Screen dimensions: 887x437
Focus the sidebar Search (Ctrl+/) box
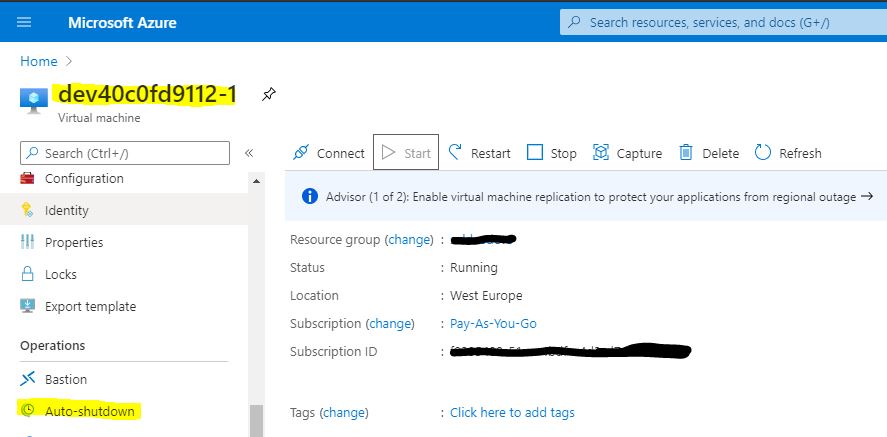tap(125, 153)
